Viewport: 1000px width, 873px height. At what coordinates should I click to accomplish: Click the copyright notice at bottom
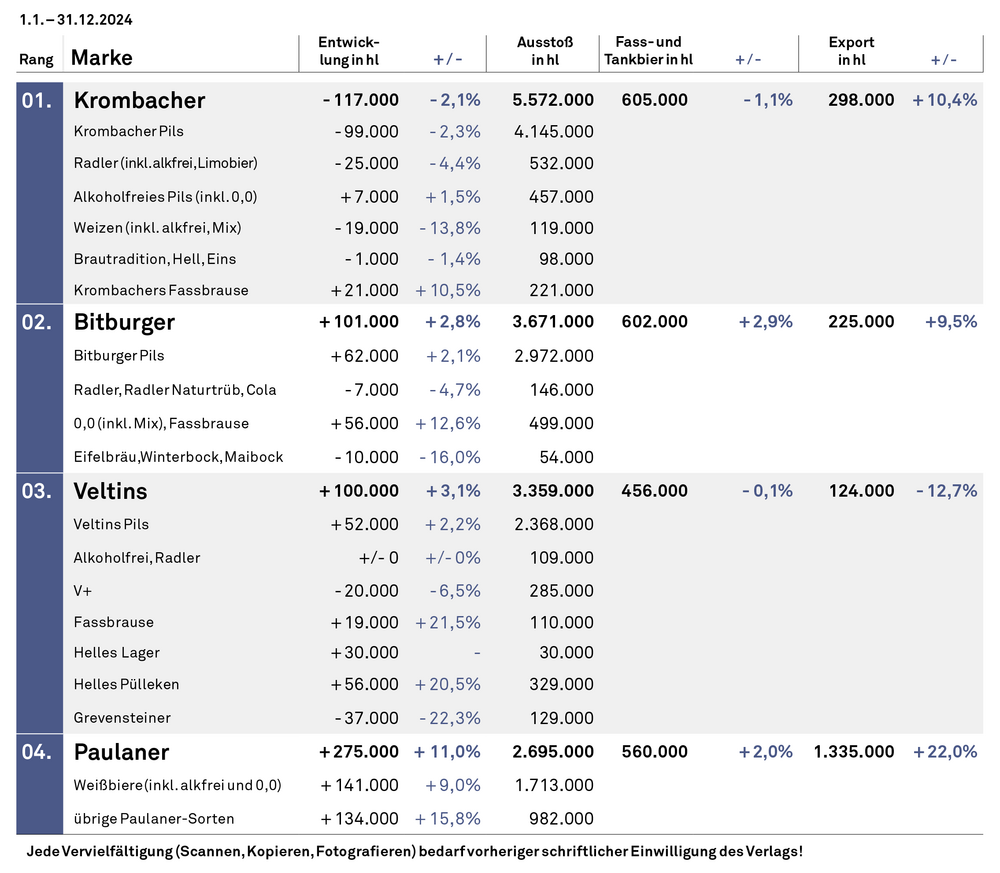(415, 852)
